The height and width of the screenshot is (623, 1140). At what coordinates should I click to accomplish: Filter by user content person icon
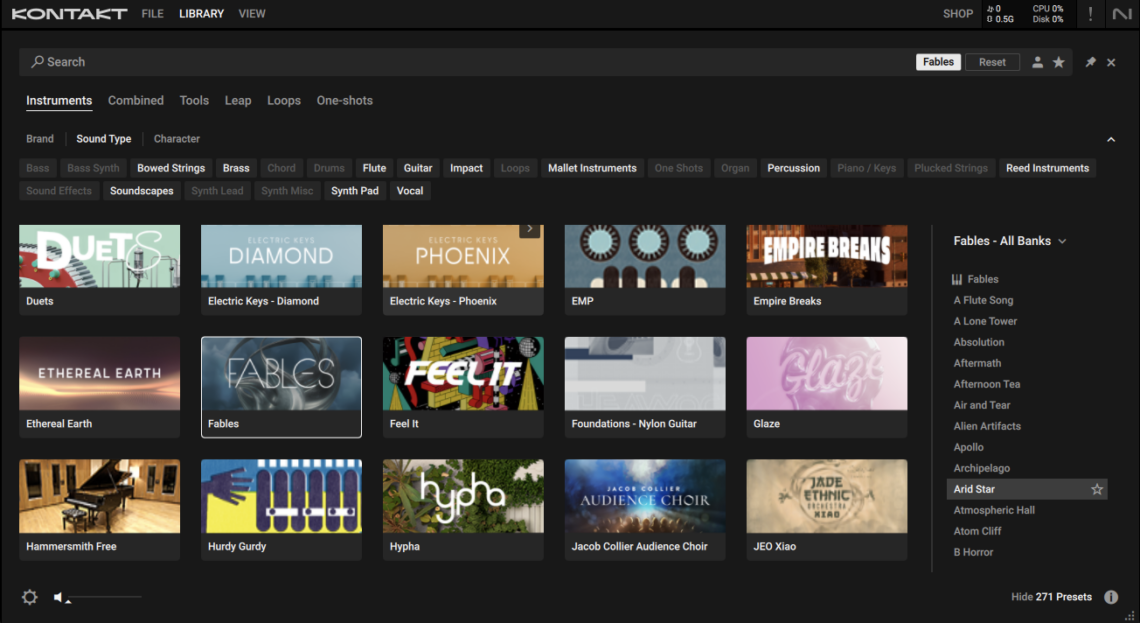click(x=1037, y=62)
